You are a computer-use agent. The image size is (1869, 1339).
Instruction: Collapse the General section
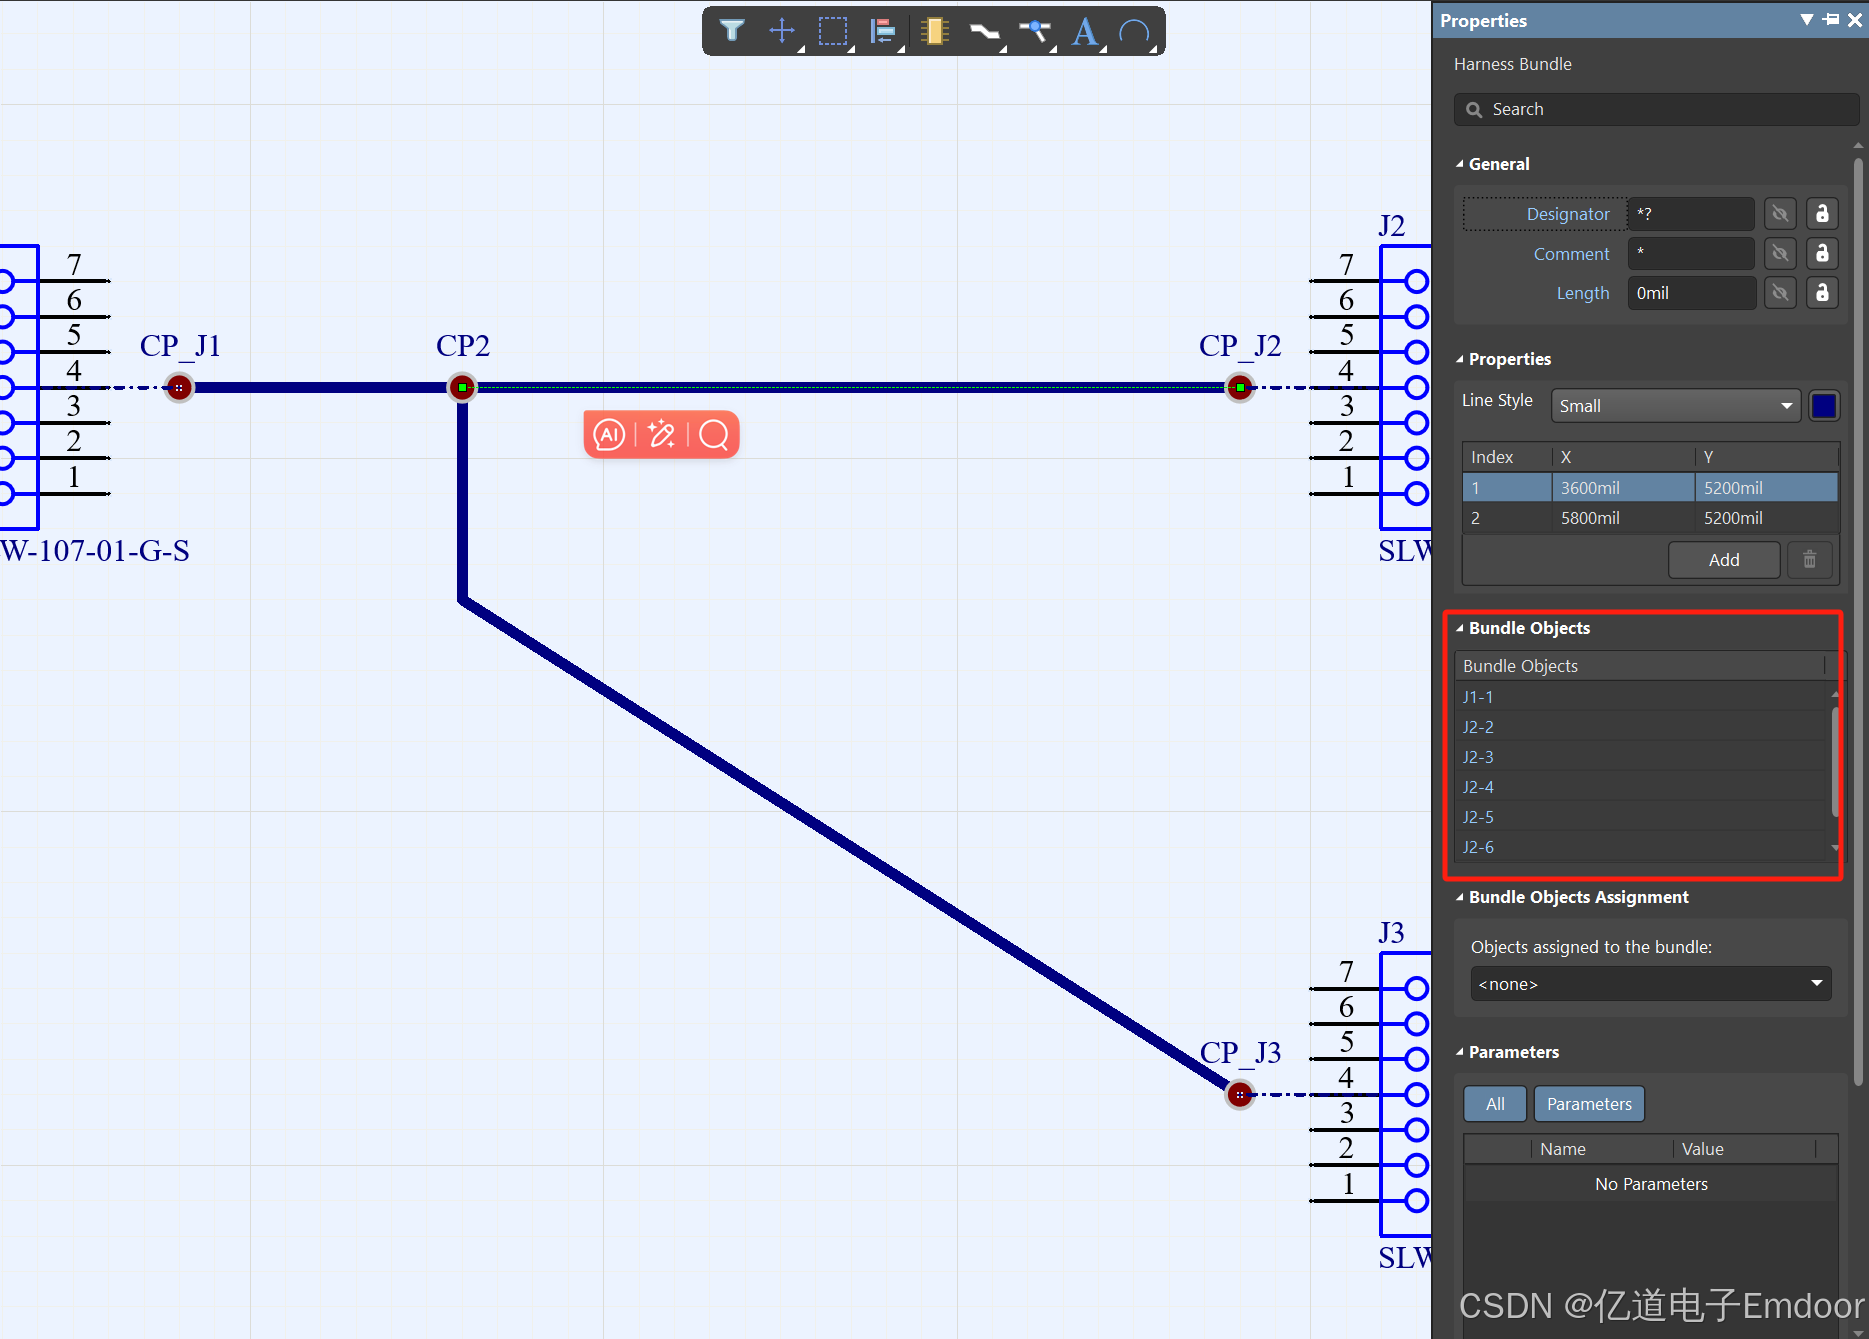tap(1460, 163)
